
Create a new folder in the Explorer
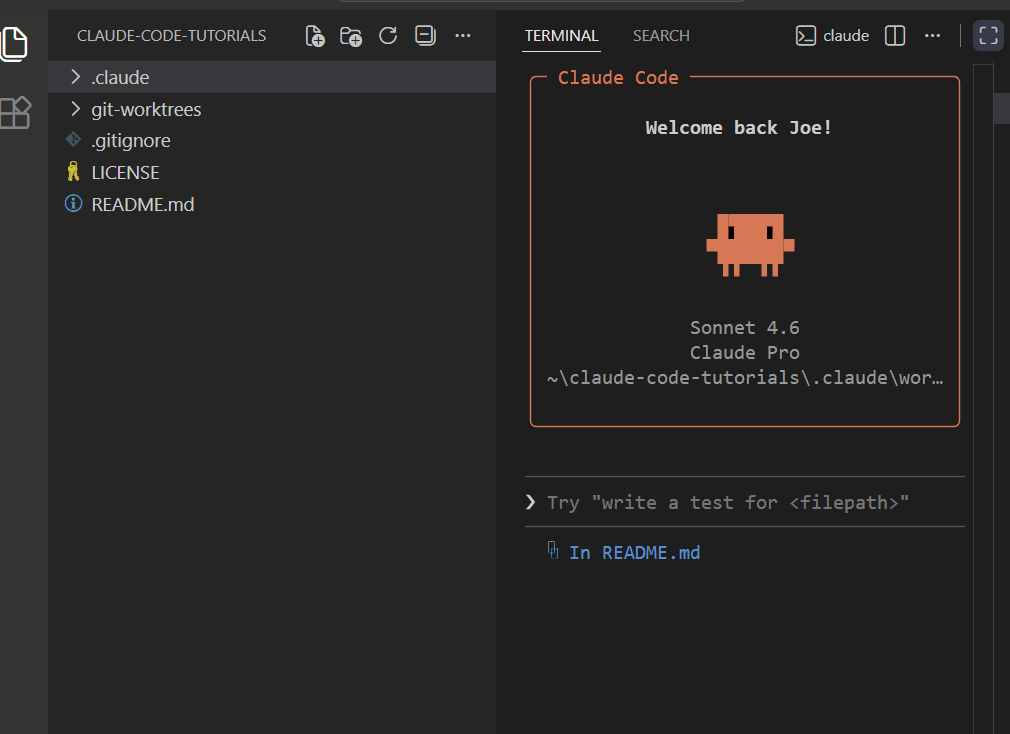[x=351, y=35]
